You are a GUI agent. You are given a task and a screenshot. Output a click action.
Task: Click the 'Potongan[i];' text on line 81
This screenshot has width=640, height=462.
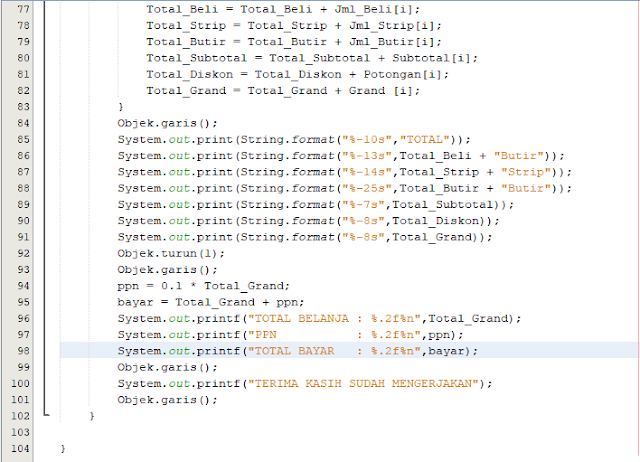tap(406, 75)
